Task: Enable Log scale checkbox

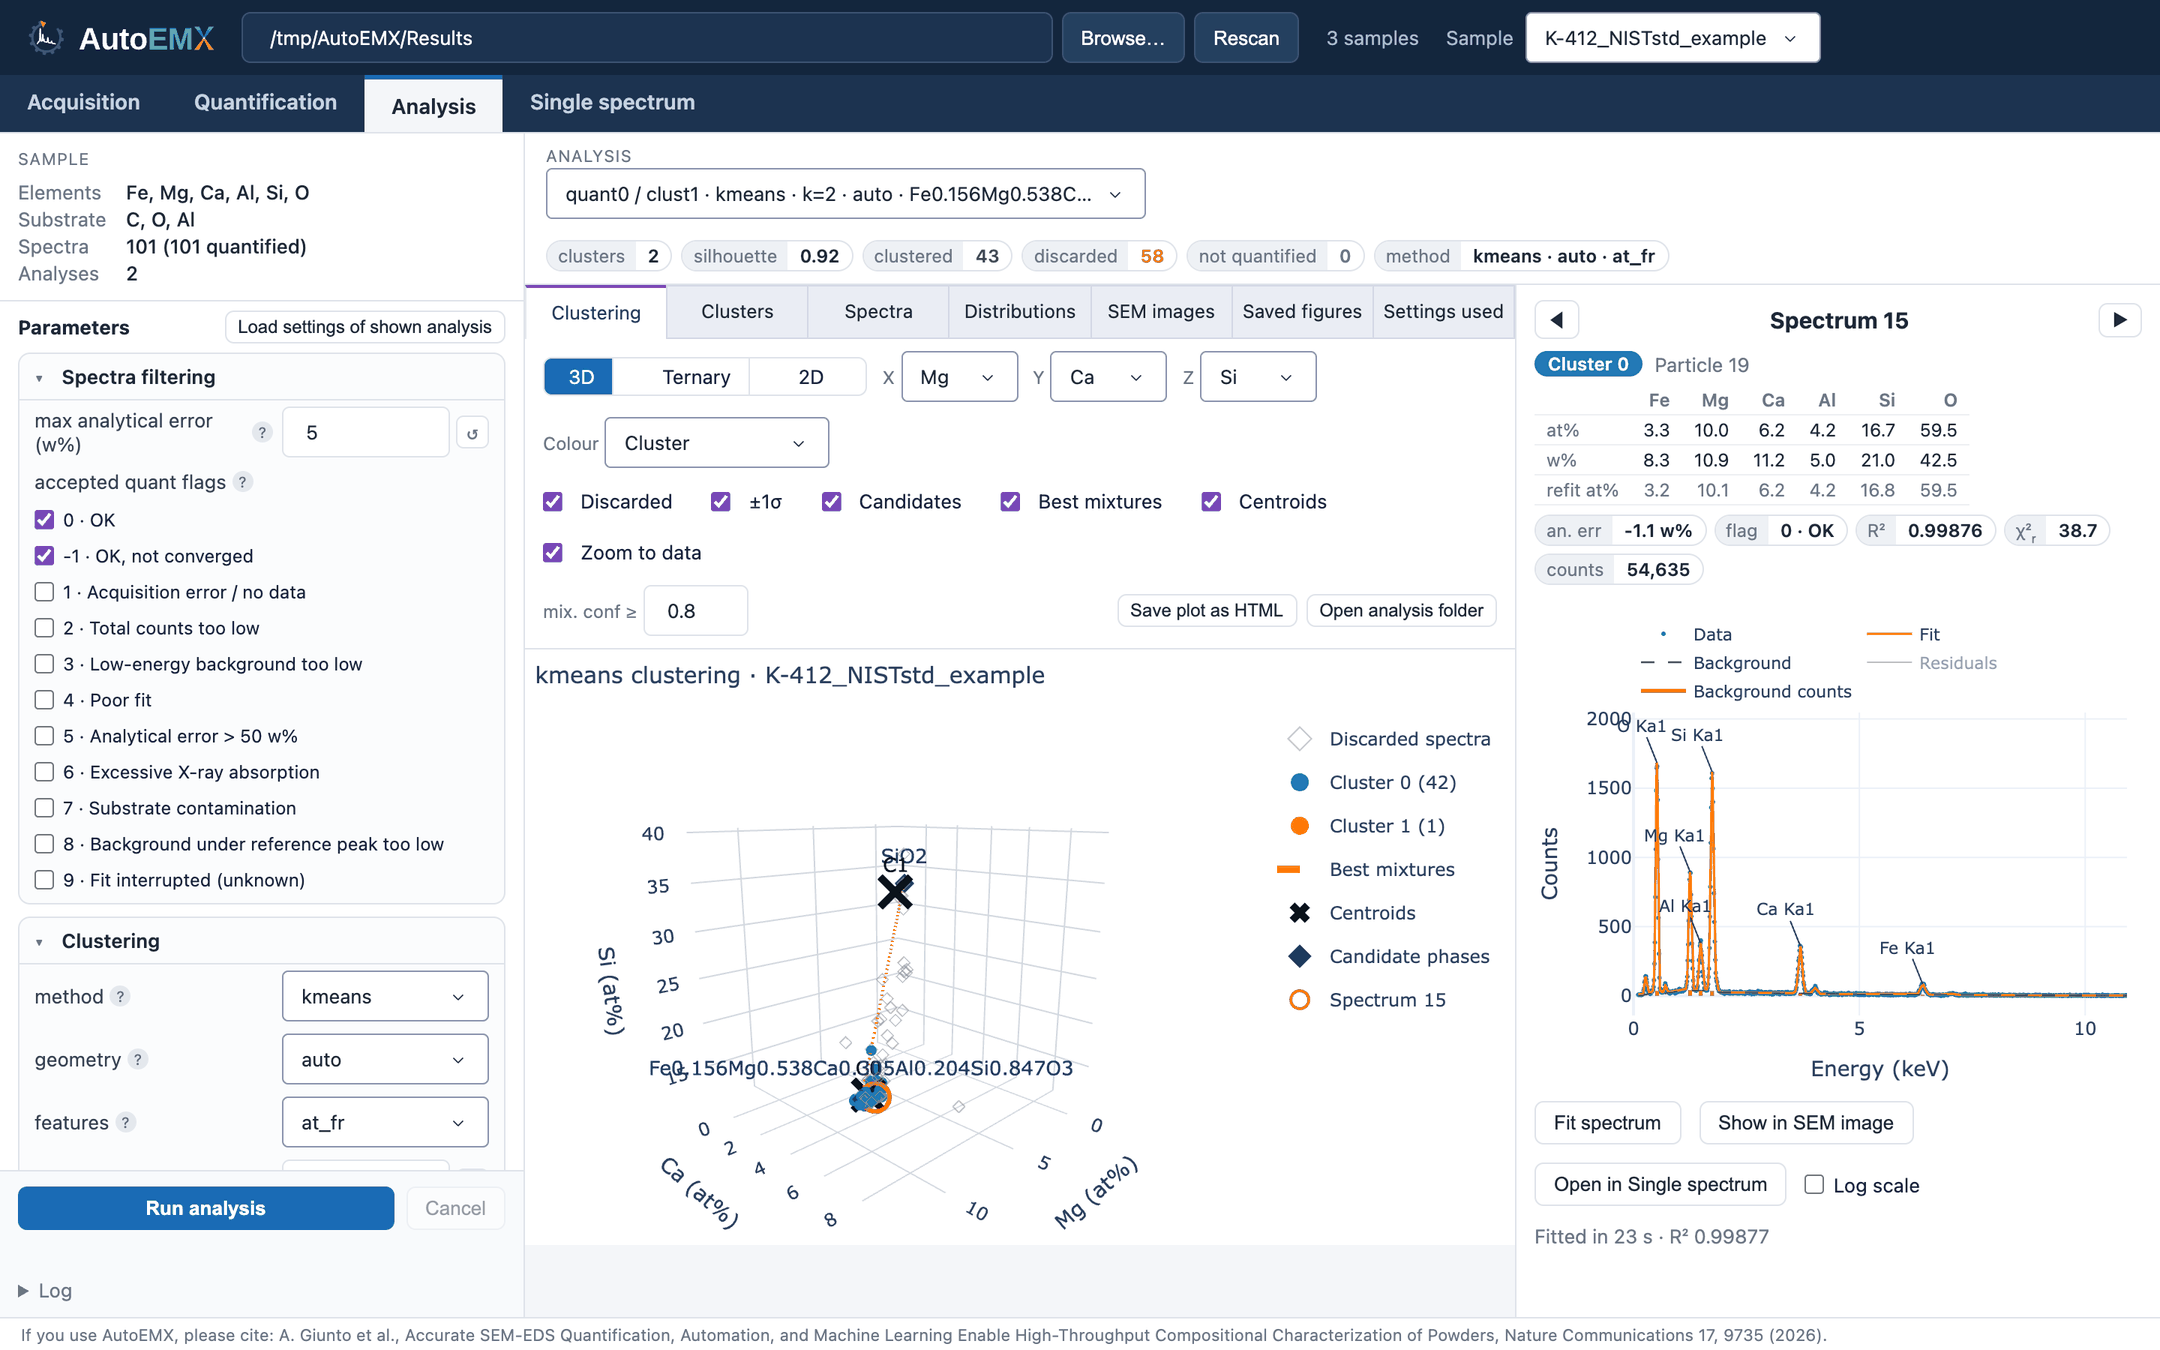Action: point(1813,1185)
